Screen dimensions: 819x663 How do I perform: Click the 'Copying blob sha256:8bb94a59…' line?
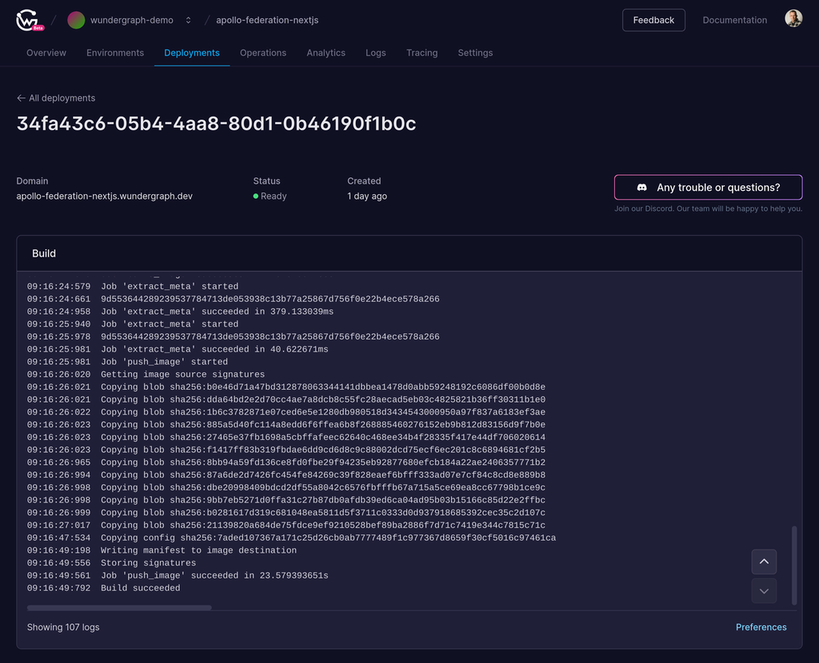coord(286,462)
